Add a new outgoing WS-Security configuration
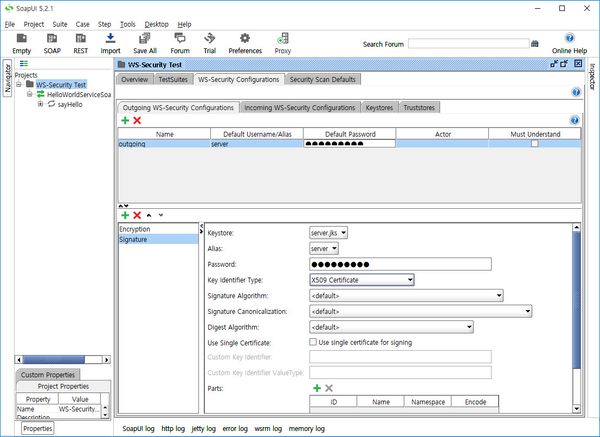 pyautogui.click(x=124, y=120)
